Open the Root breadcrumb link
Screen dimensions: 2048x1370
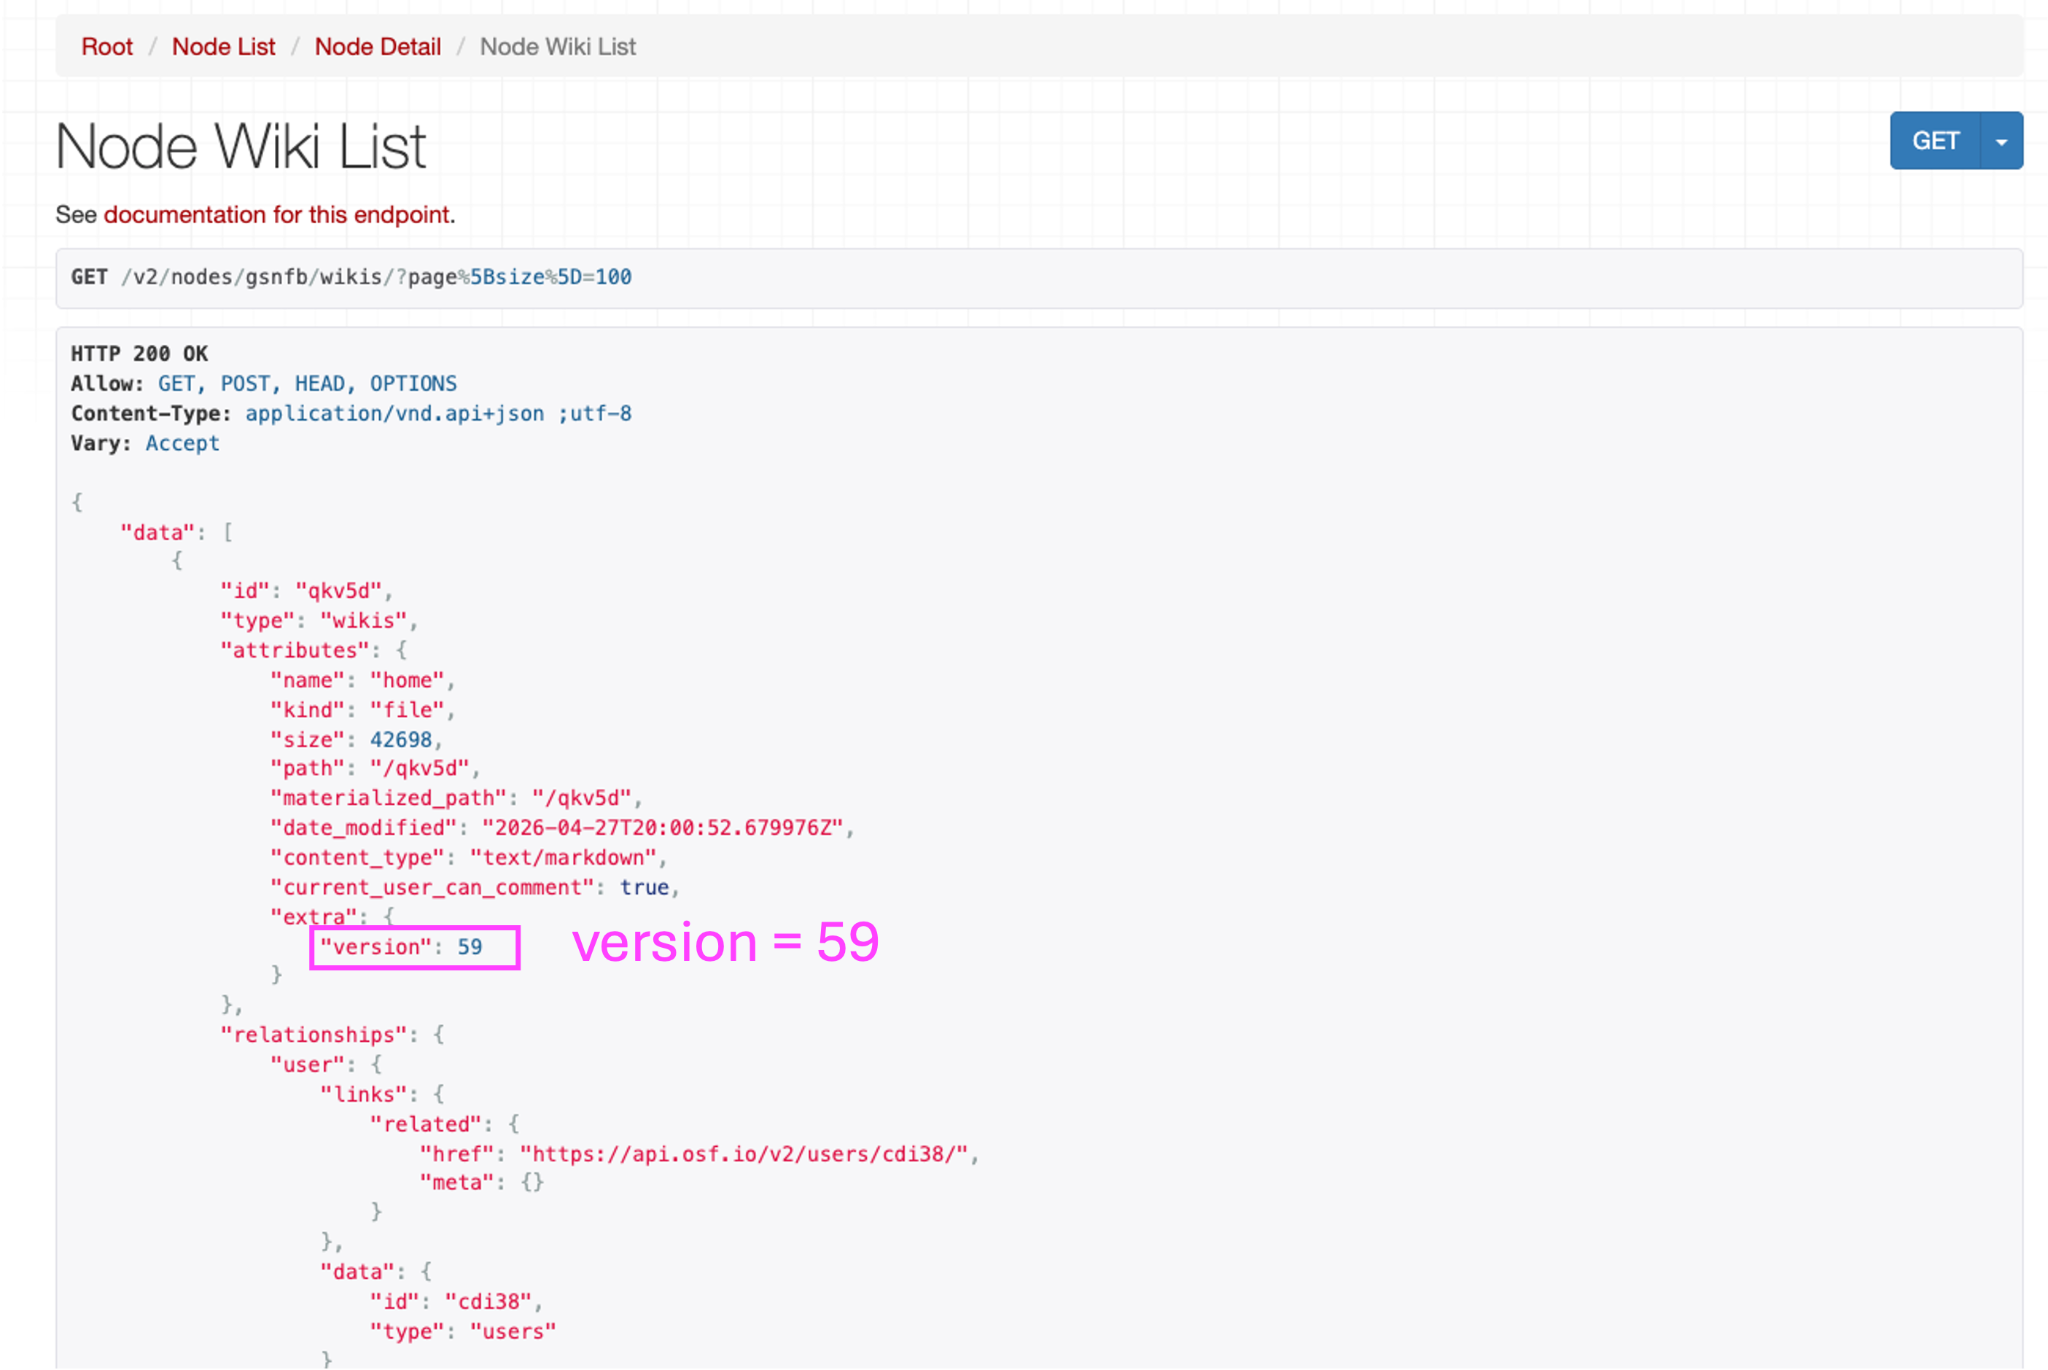click(107, 47)
